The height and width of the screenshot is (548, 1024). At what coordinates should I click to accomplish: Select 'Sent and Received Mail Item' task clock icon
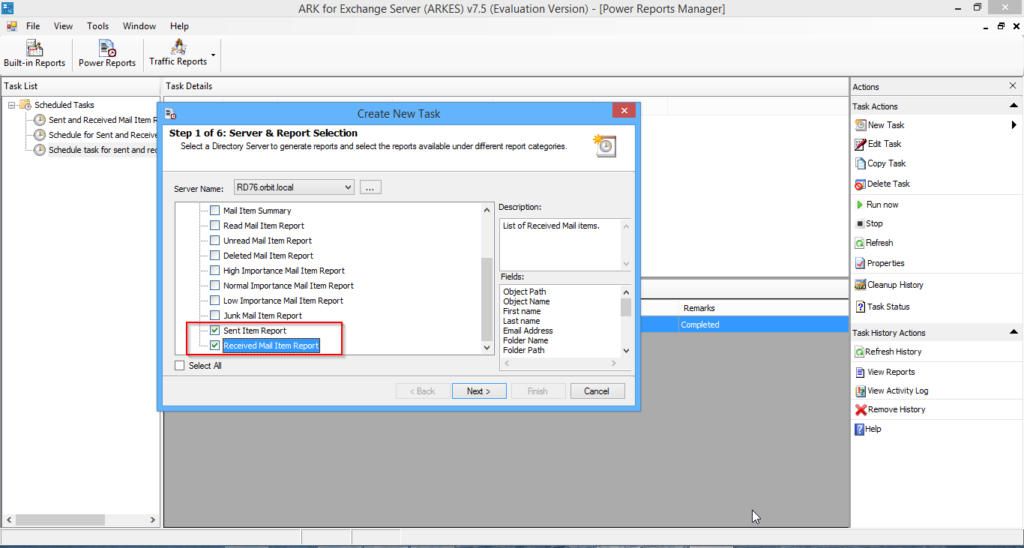[40, 120]
